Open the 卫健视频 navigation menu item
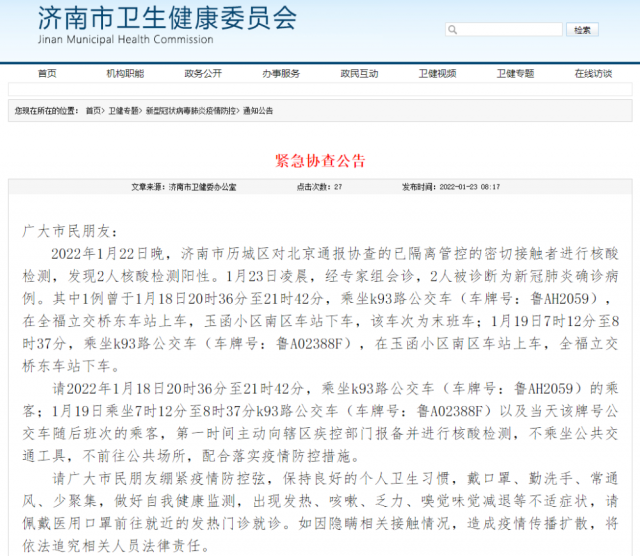640x556 pixels. 437,73
